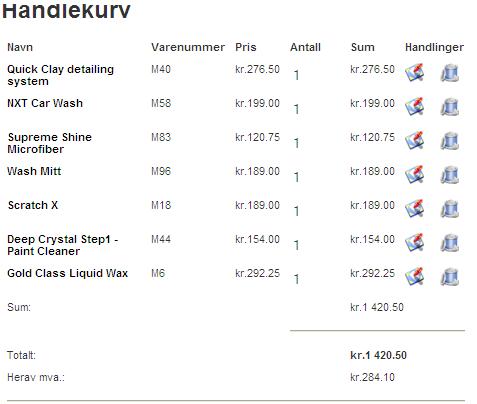This screenshot has height=404, width=477.
Task: Remove Quick Clay detailing system via trash icon
Action: click(450, 73)
